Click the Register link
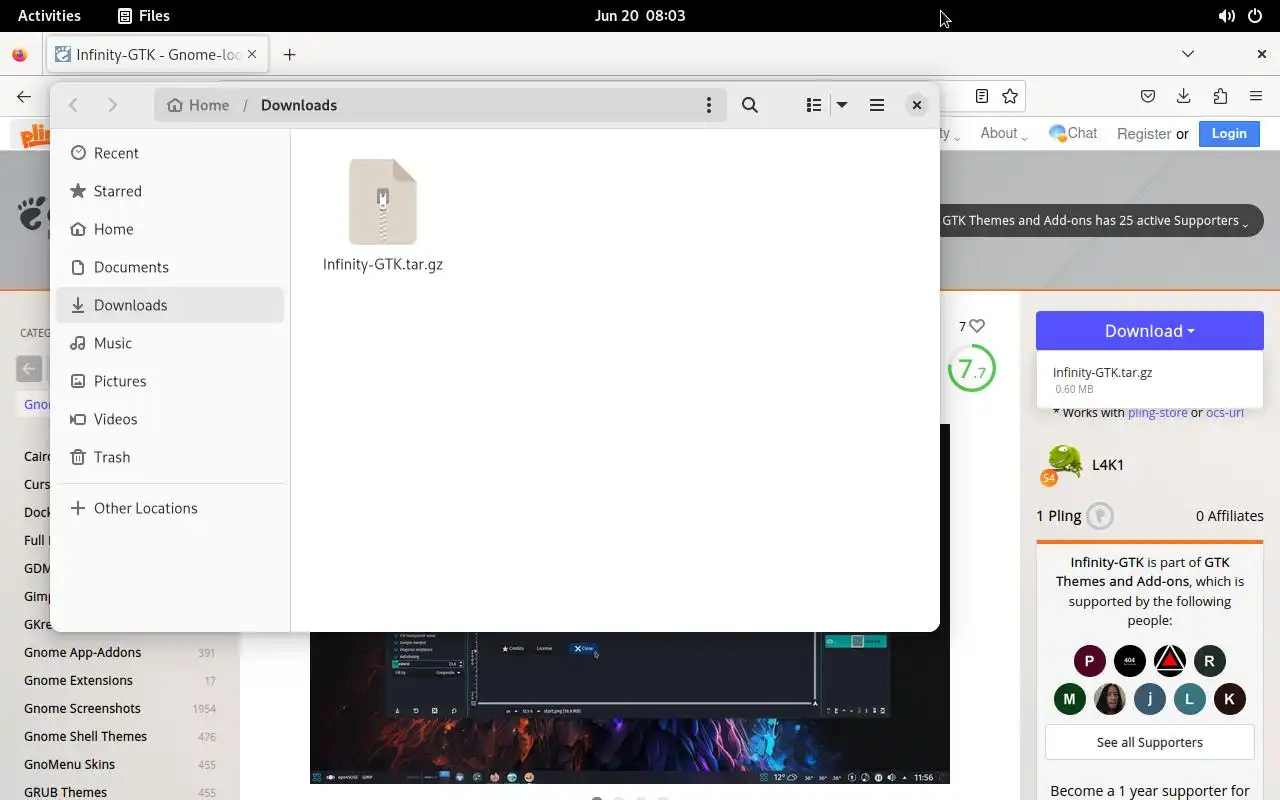This screenshot has height=800, width=1280. [x=1144, y=134]
